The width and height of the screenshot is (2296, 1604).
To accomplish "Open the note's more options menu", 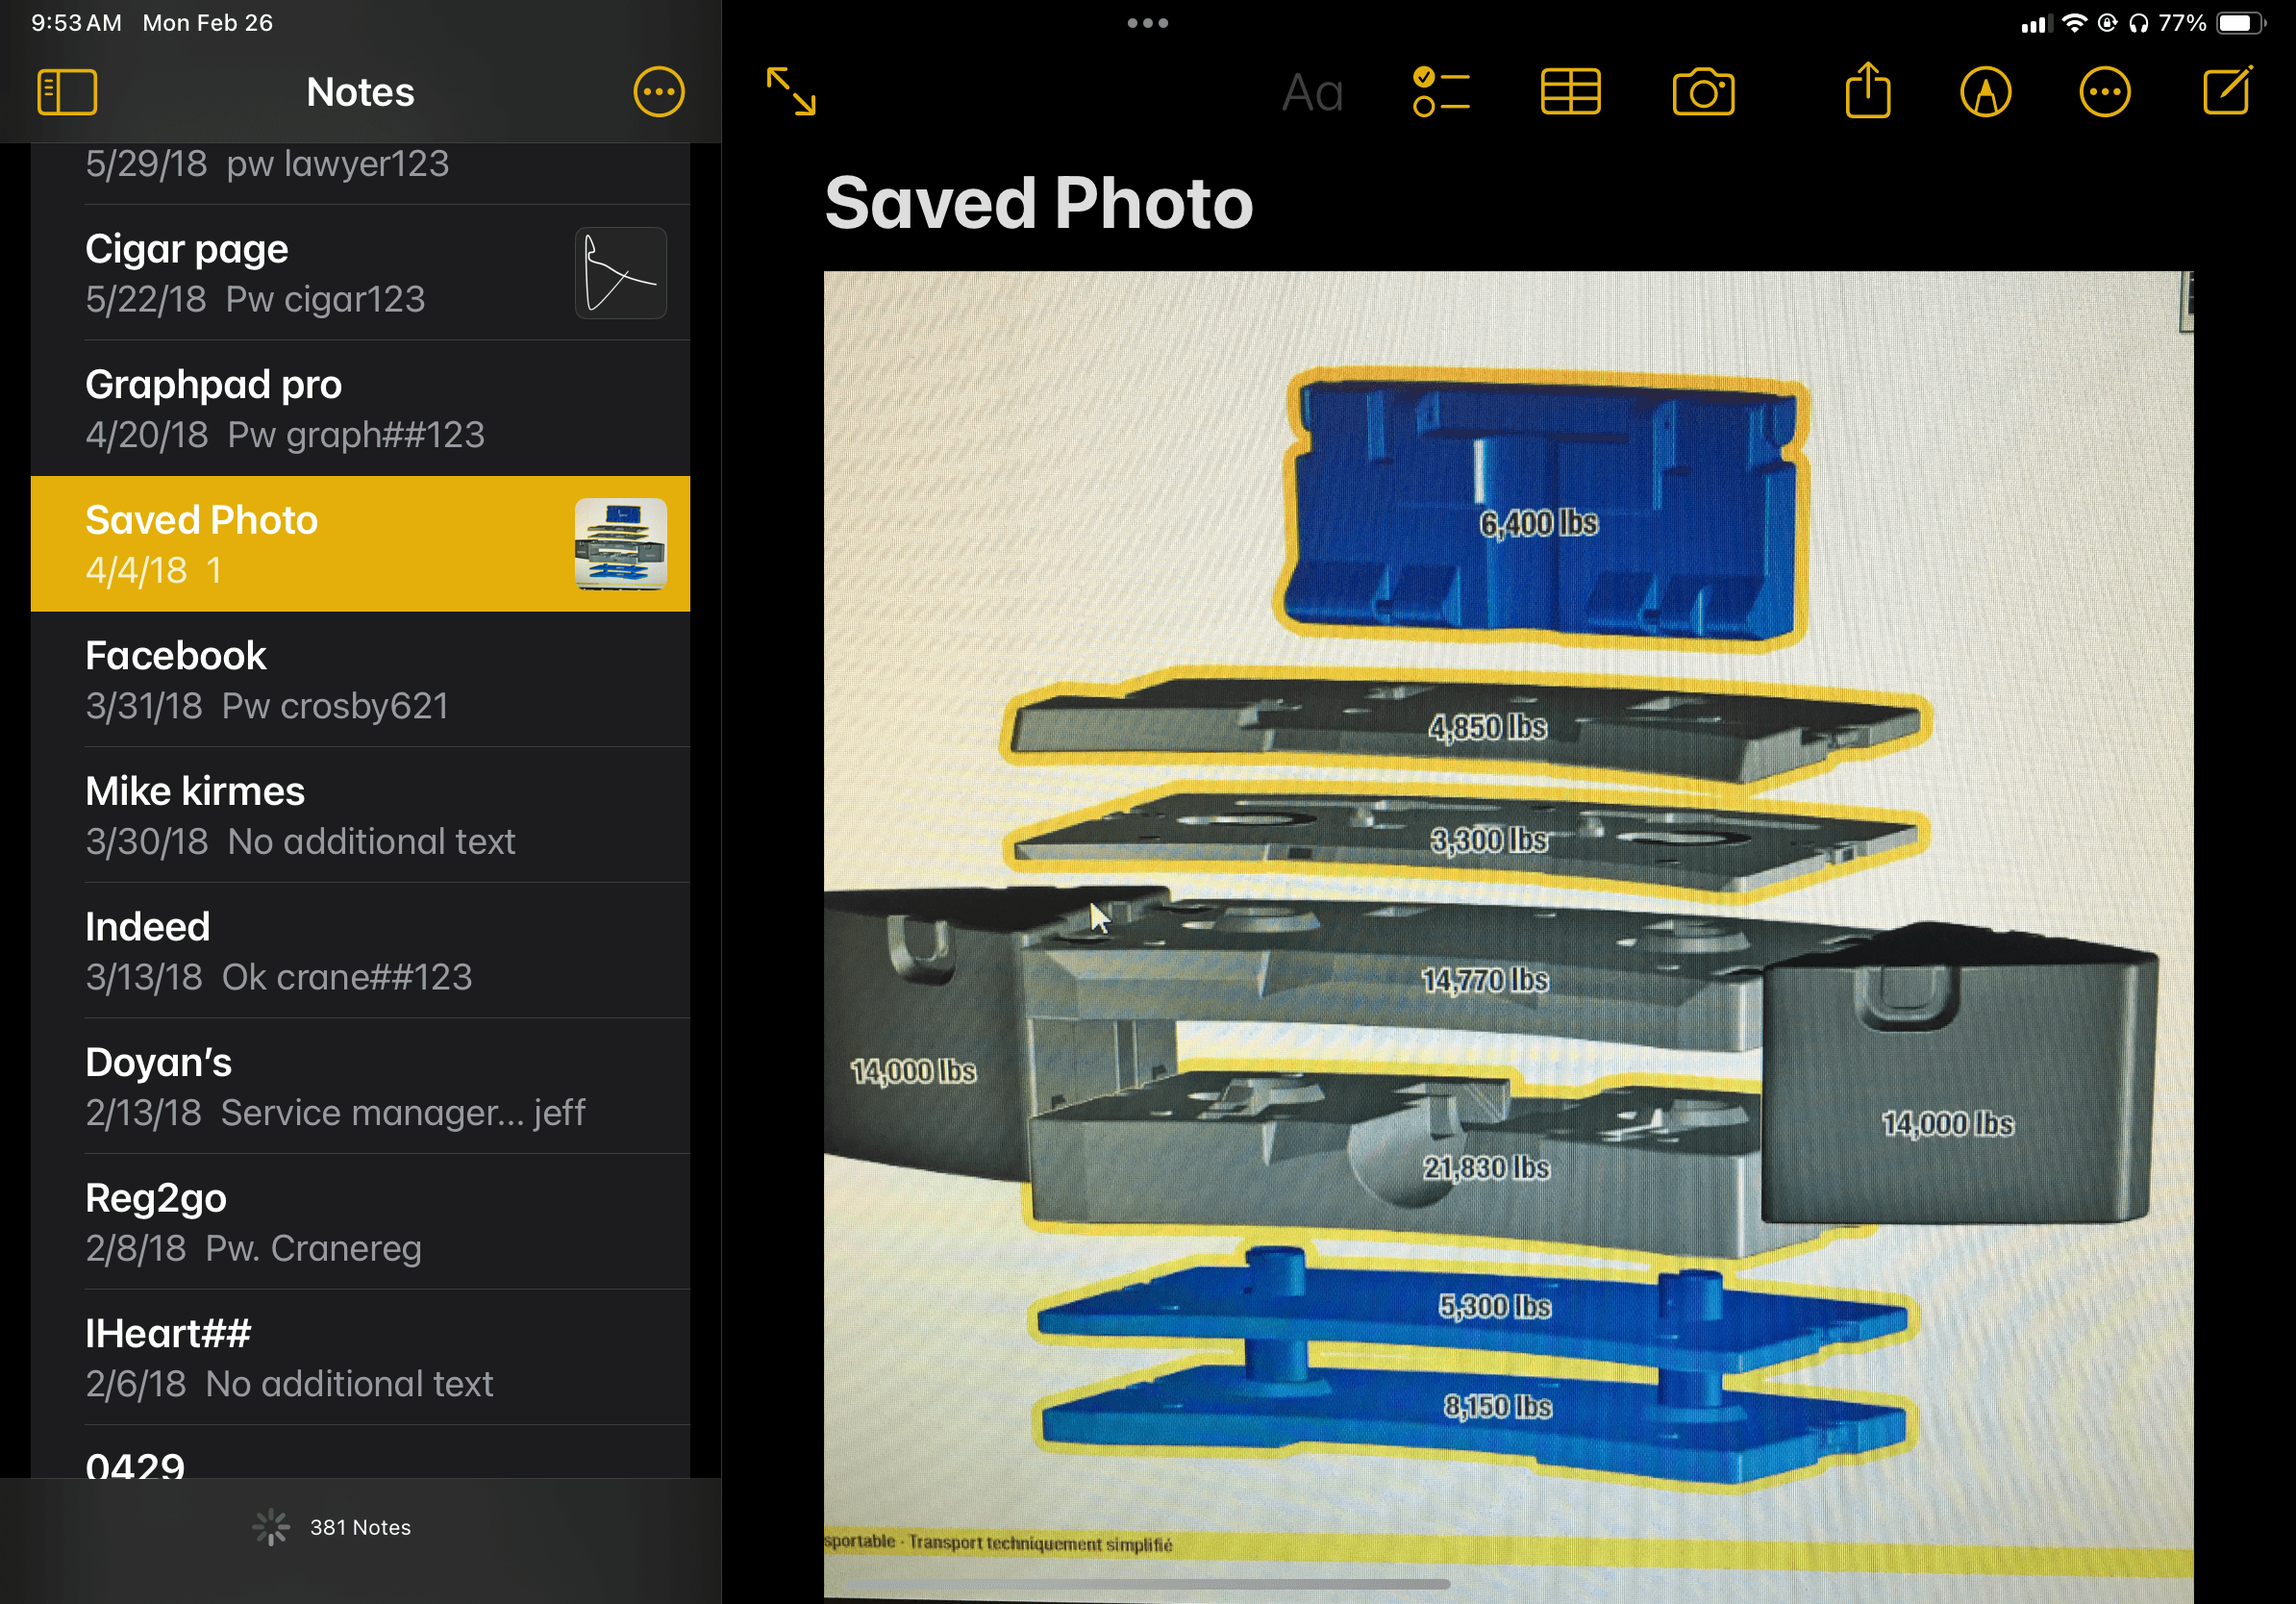I will click(x=2105, y=92).
